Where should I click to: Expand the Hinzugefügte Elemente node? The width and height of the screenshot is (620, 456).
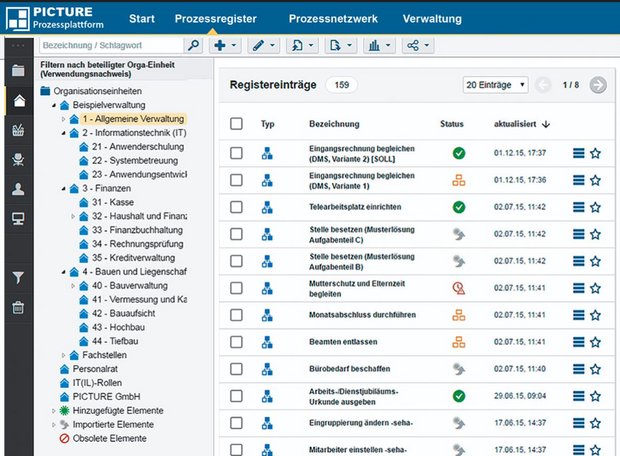54,411
